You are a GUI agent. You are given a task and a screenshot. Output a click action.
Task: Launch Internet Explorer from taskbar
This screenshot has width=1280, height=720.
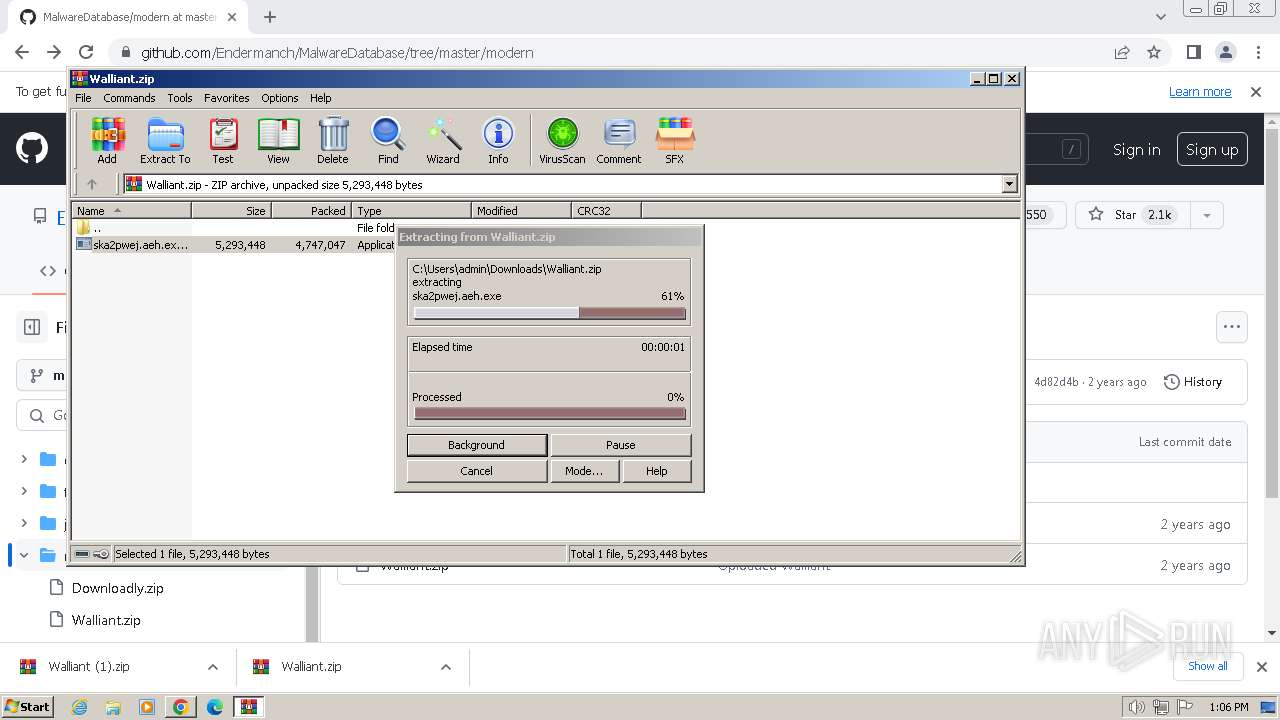(x=80, y=707)
